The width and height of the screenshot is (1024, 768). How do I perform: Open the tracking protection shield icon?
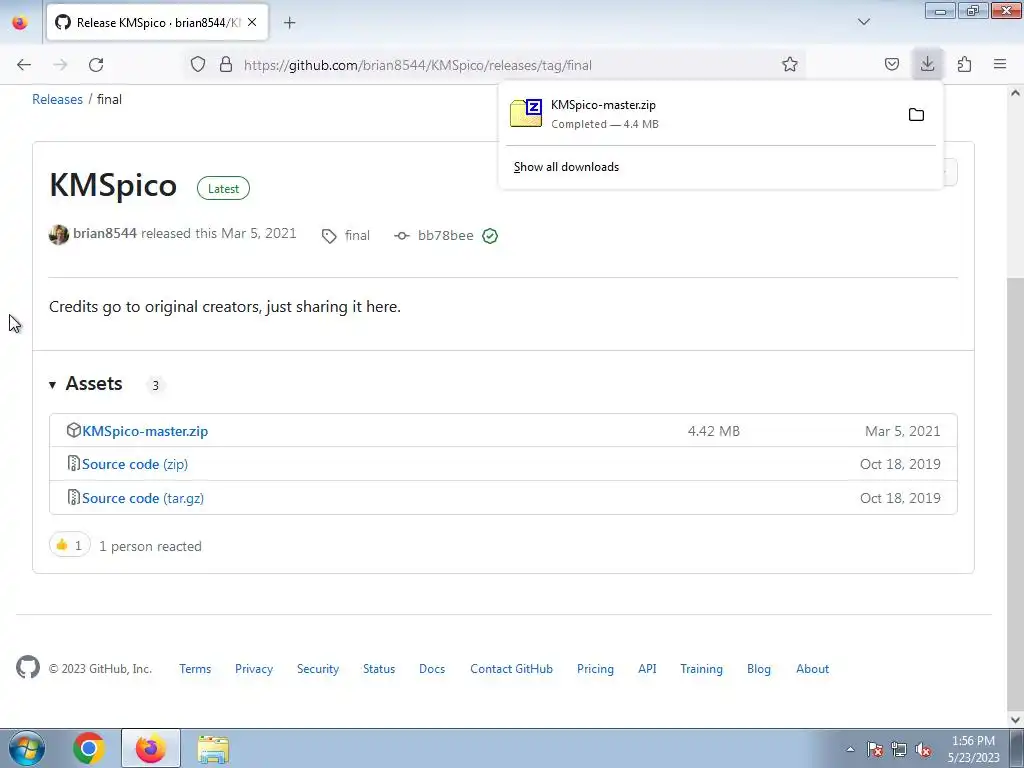point(198,64)
